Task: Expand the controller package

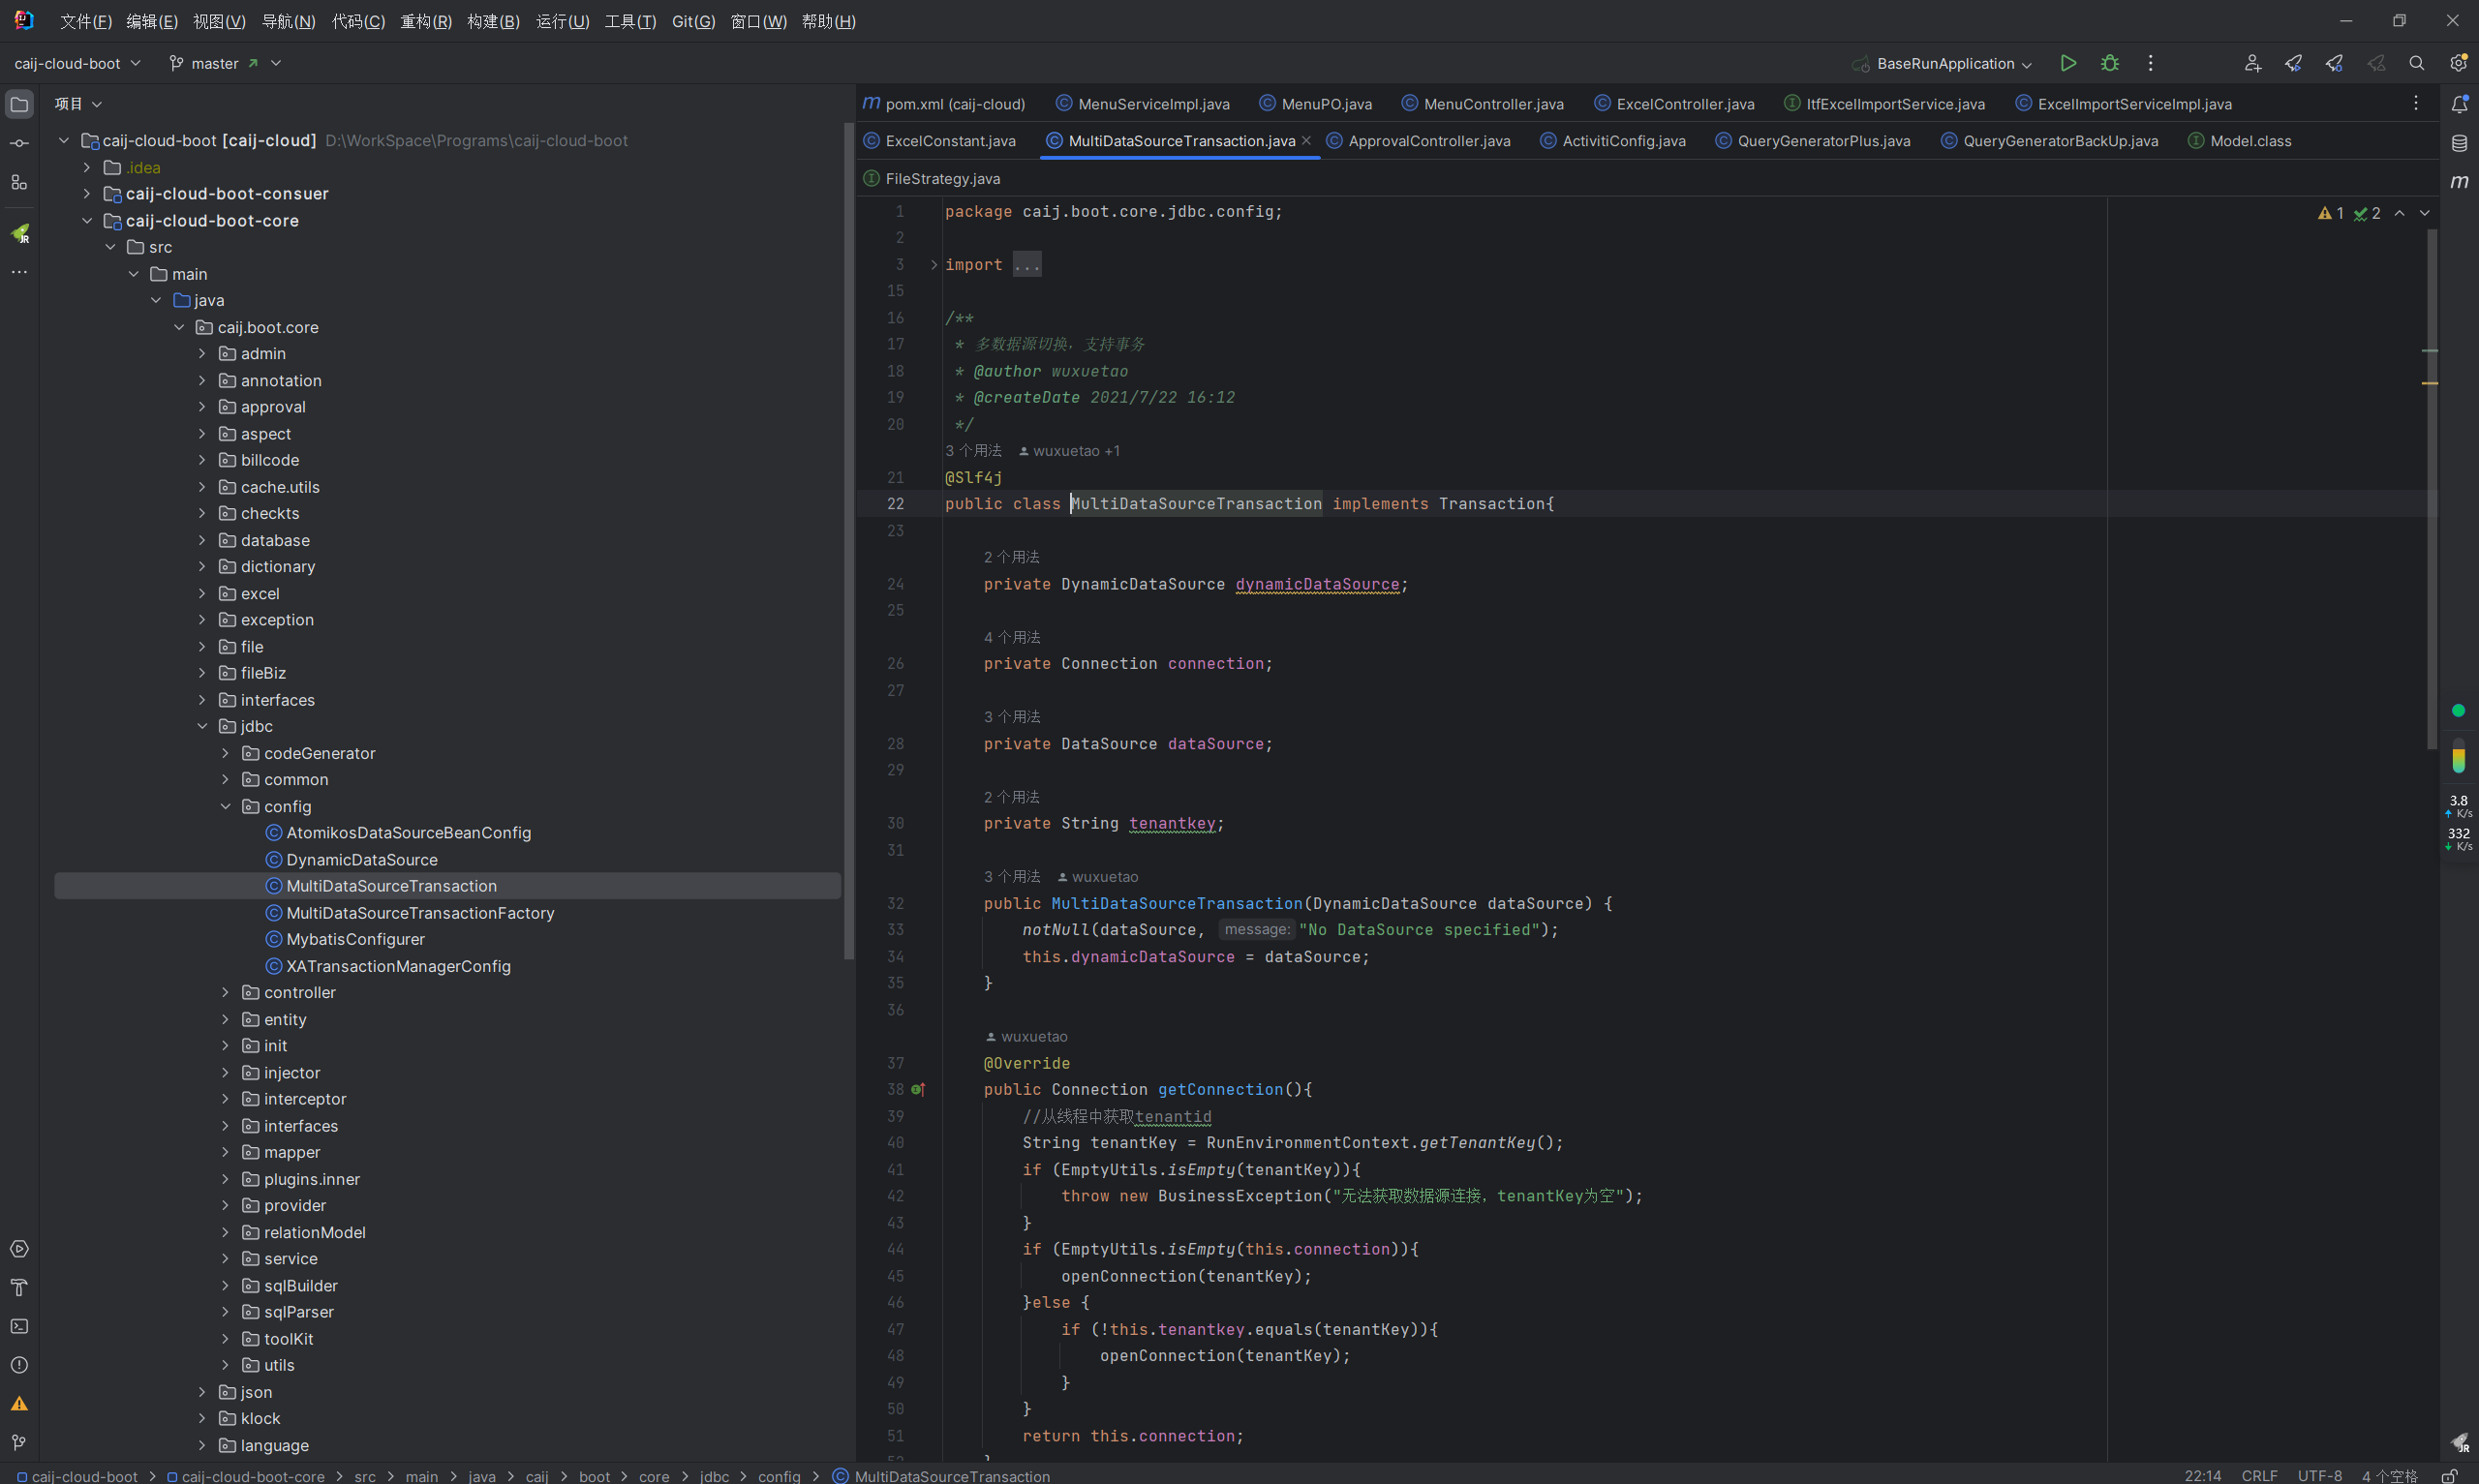Action: pos(225,993)
